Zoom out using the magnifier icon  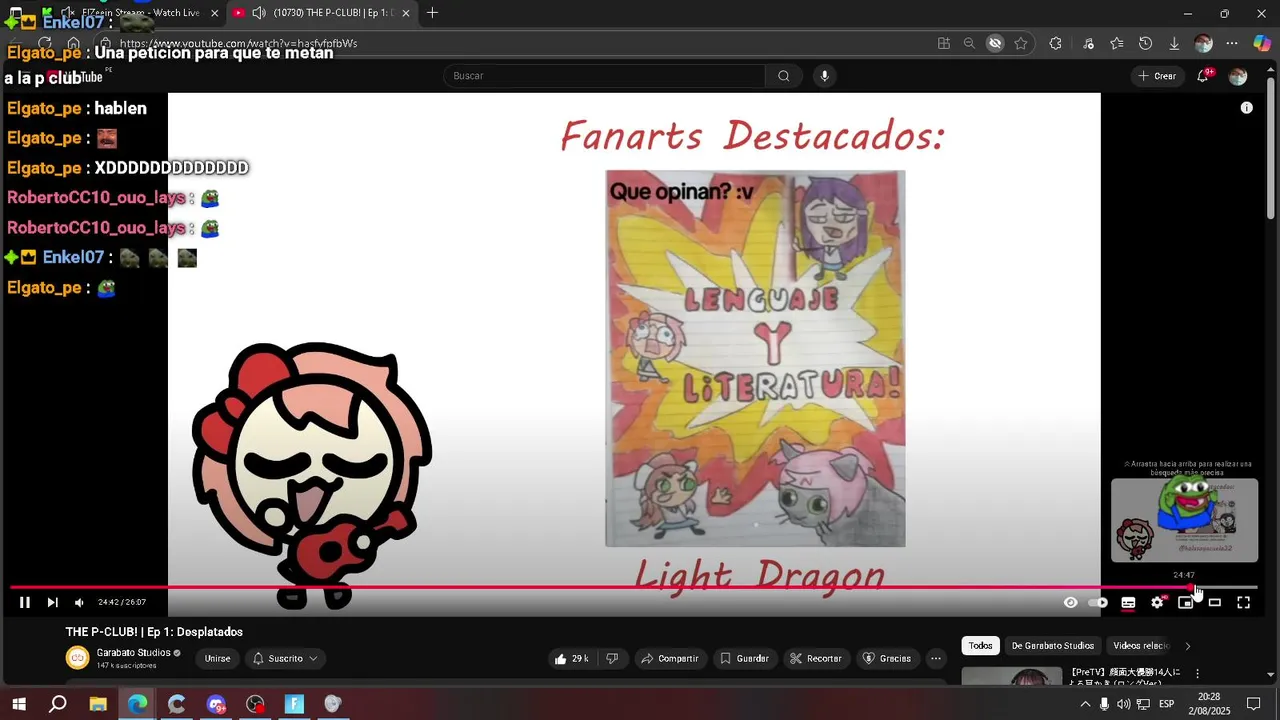(x=969, y=43)
